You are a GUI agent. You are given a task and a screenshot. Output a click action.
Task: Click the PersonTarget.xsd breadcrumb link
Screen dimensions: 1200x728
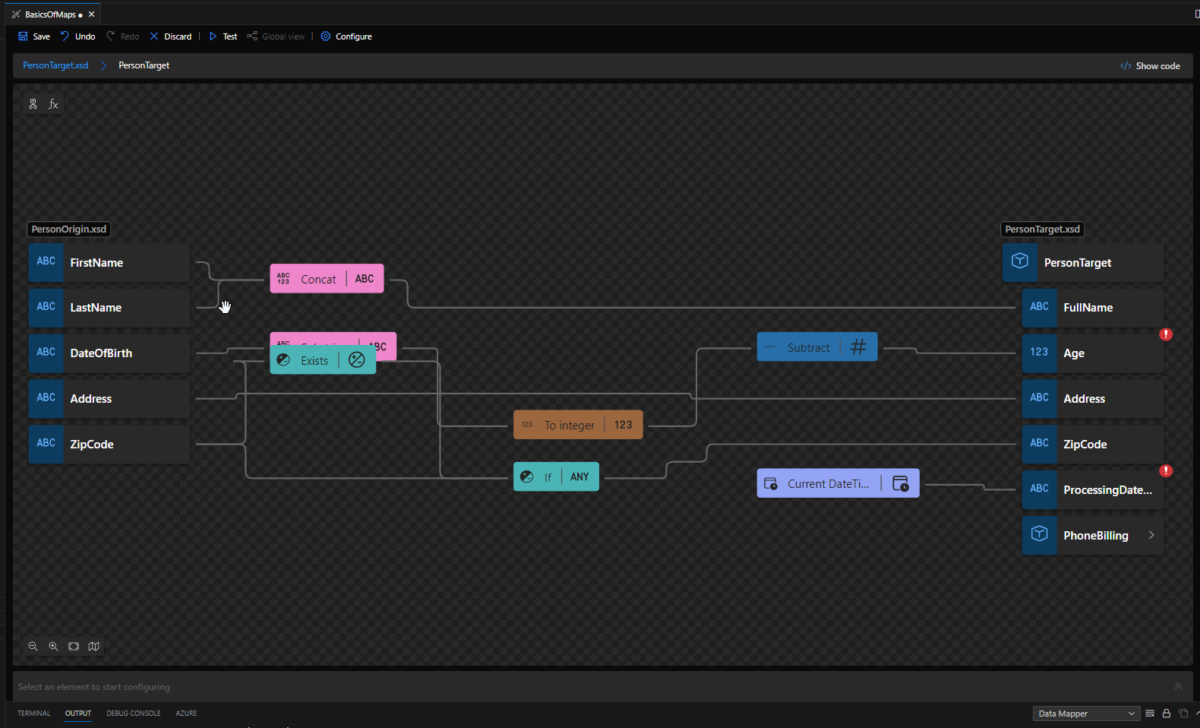pos(55,66)
